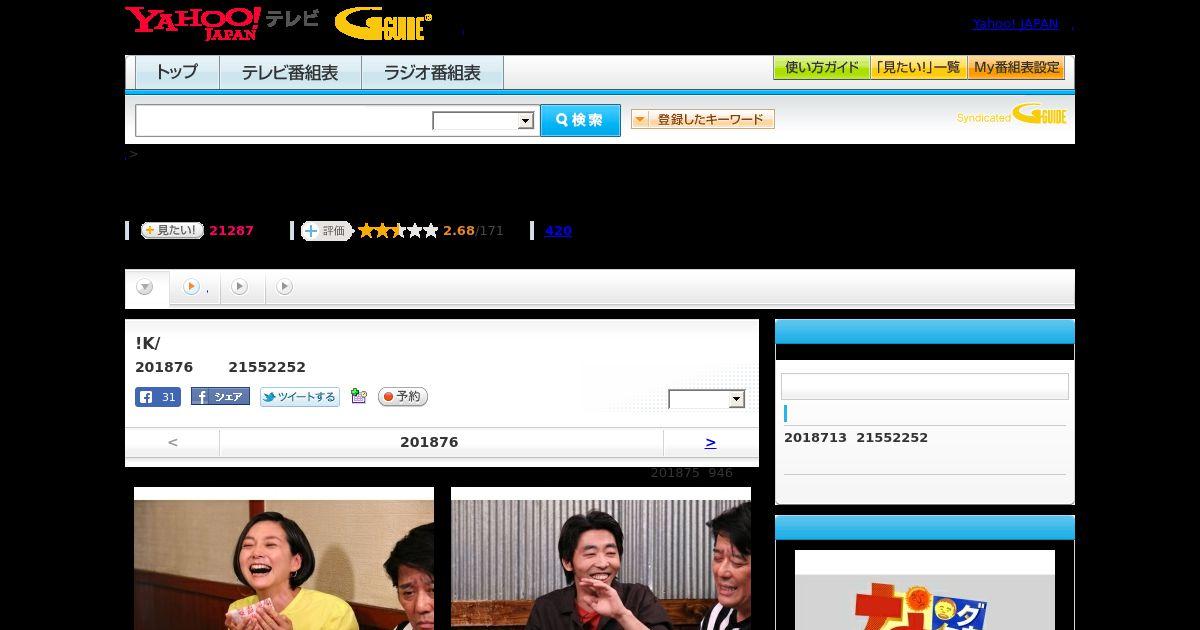1200x630 pixels.
Task: Open the 420 link
Action: [558, 231]
